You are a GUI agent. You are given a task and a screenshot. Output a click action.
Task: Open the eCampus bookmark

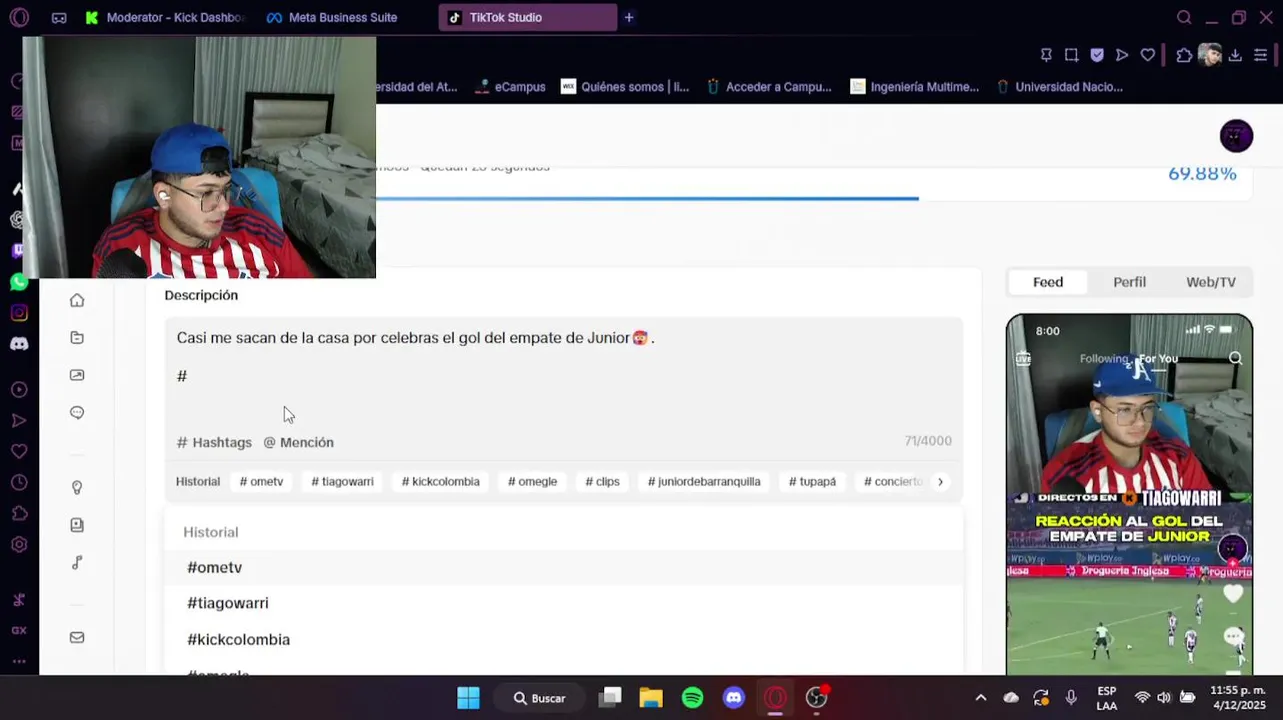coord(511,87)
